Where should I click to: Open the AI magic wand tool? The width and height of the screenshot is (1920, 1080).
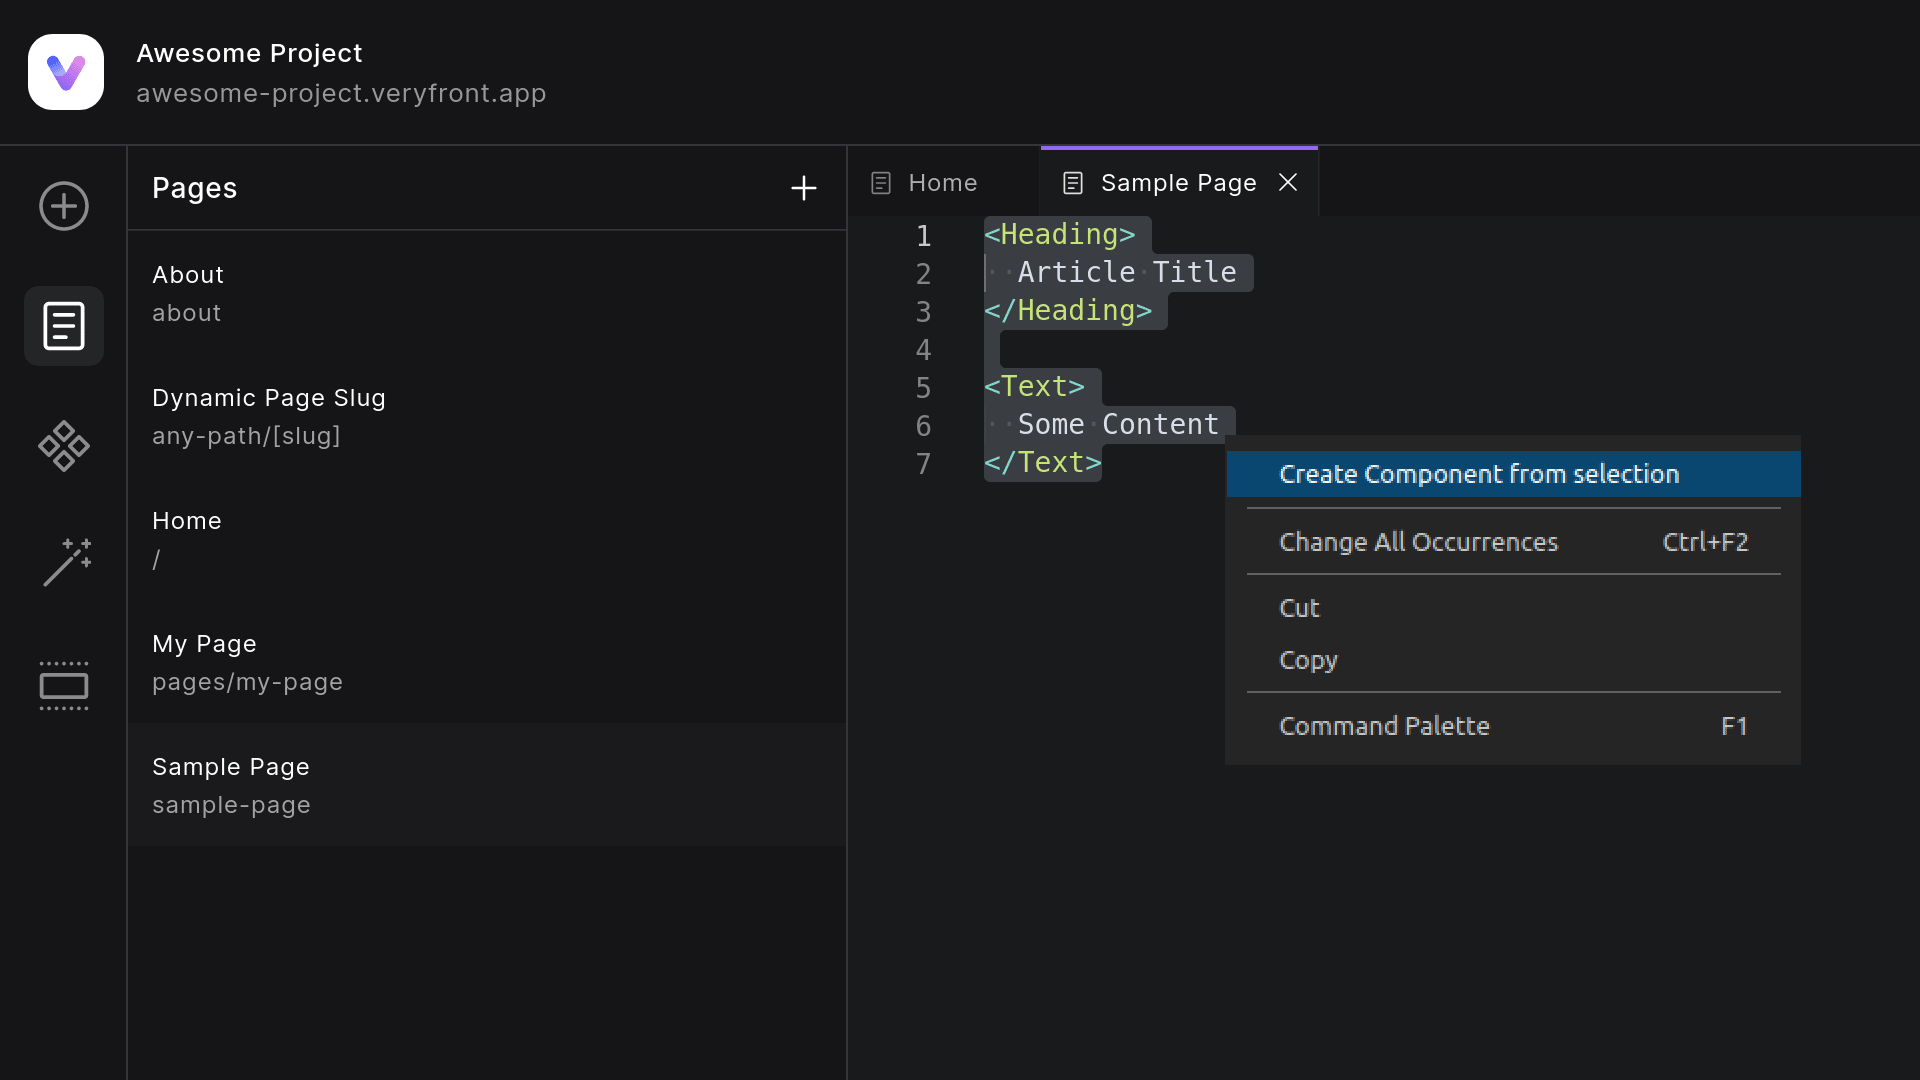[x=63, y=563]
